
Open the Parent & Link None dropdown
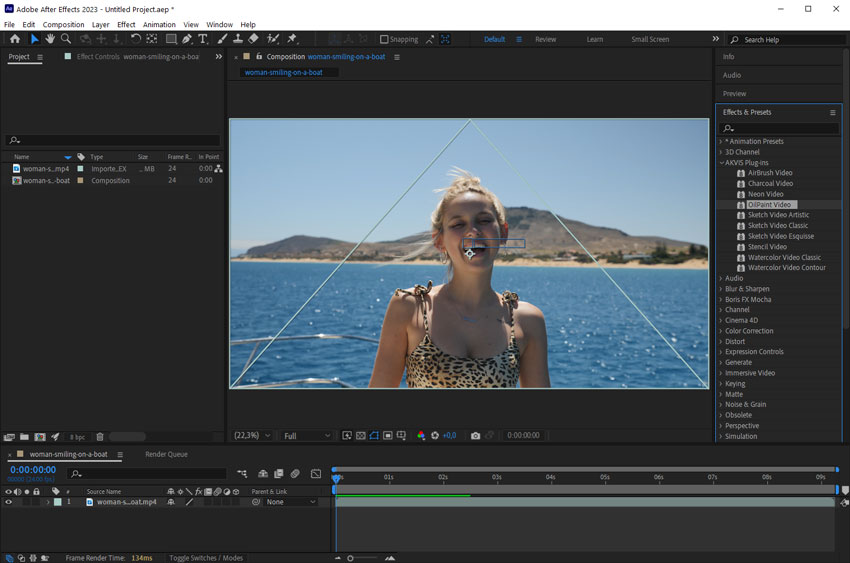click(x=291, y=502)
